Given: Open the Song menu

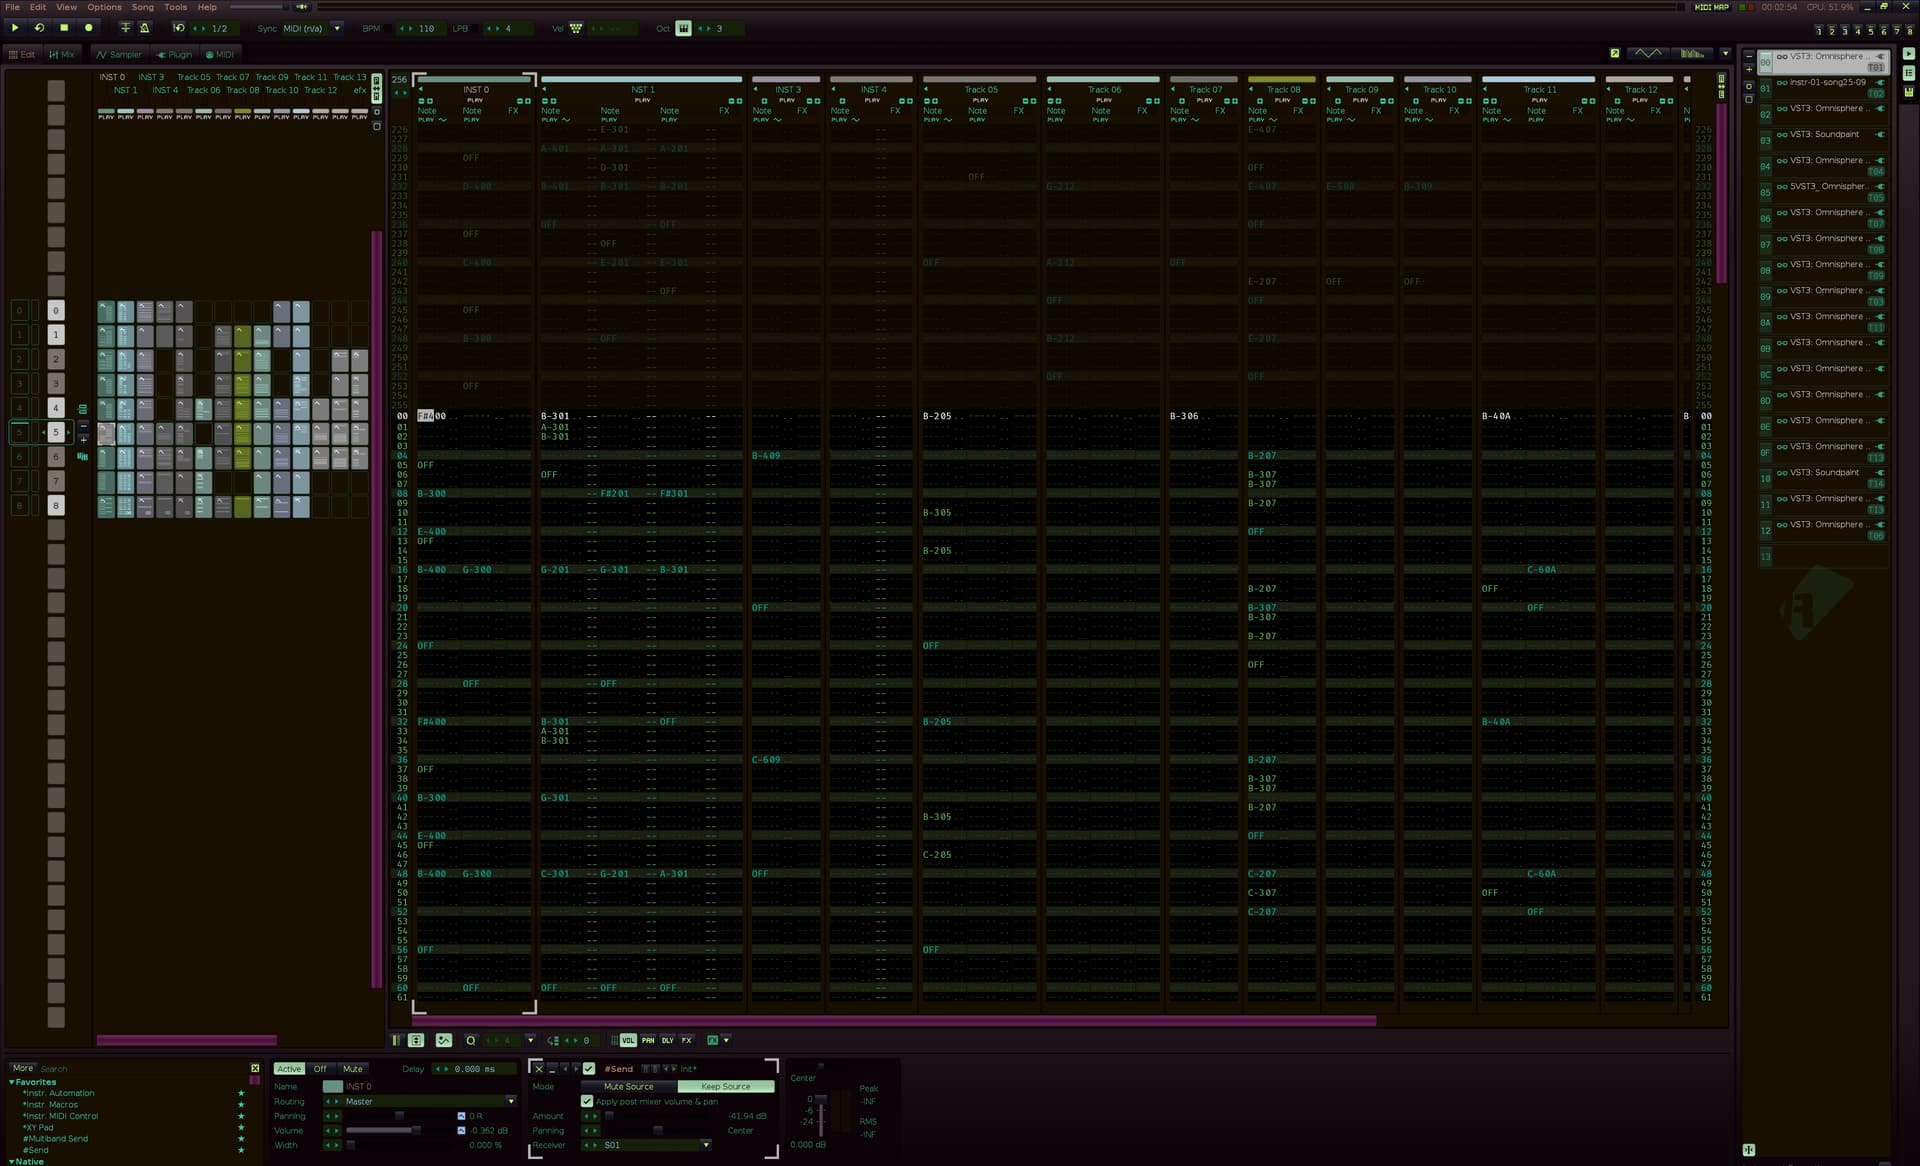Looking at the screenshot, I should pyautogui.click(x=142, y=7).
